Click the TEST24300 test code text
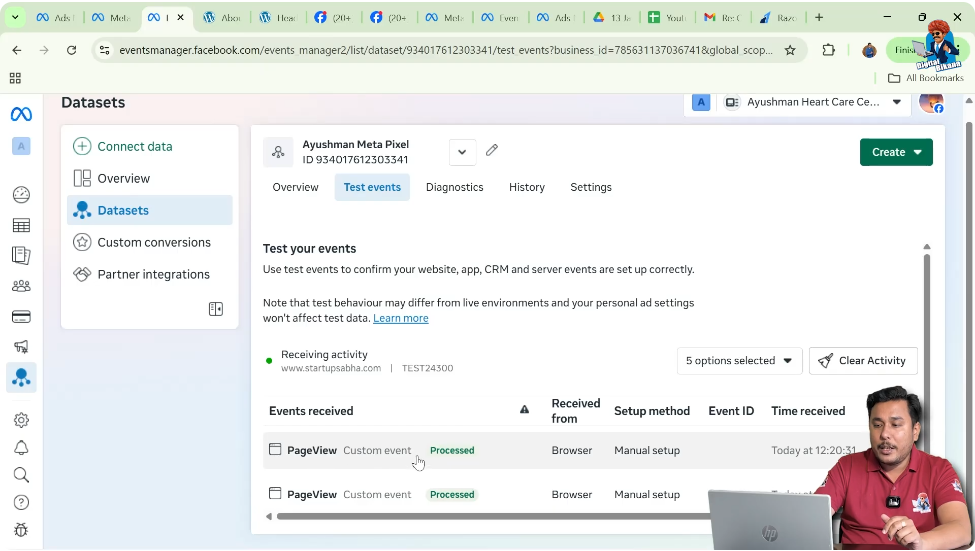 point(427,368)
